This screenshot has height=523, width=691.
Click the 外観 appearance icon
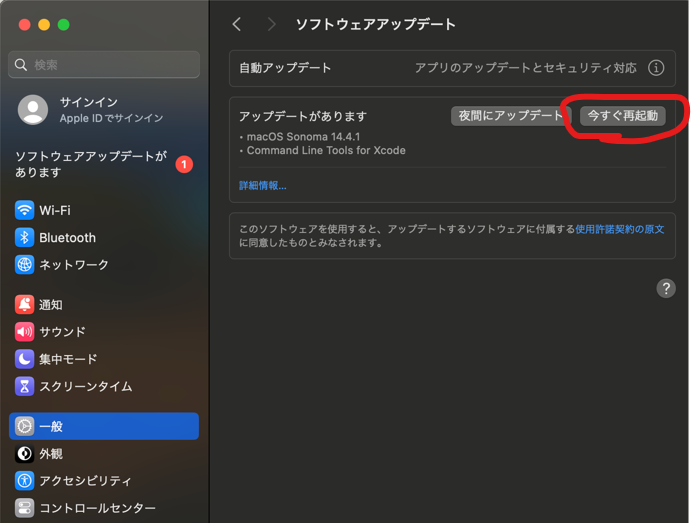click(x=24, y=454)
